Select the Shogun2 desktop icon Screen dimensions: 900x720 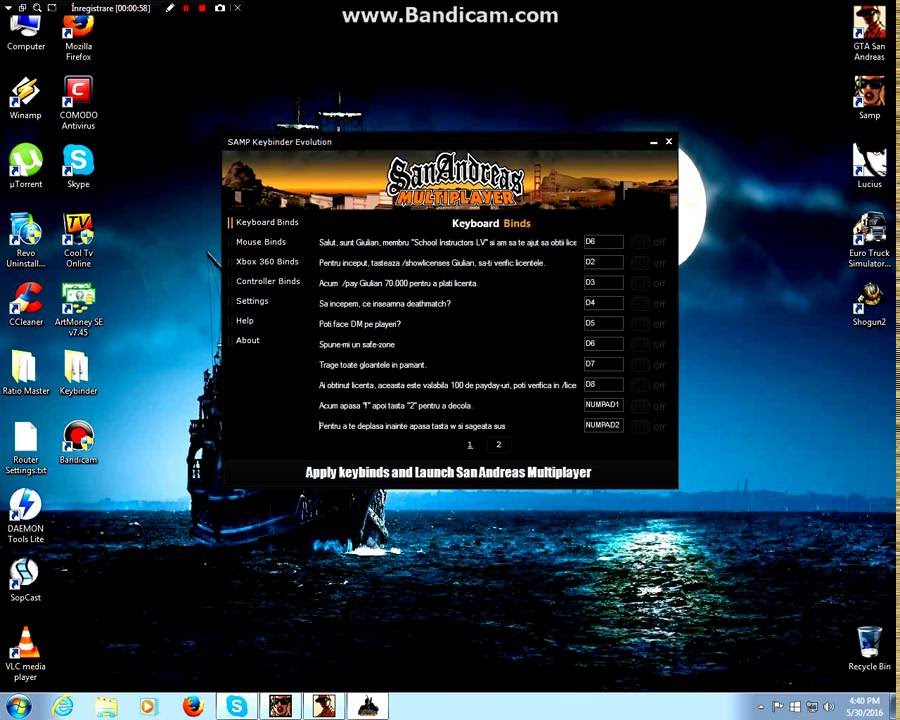(x=869, y=304)
